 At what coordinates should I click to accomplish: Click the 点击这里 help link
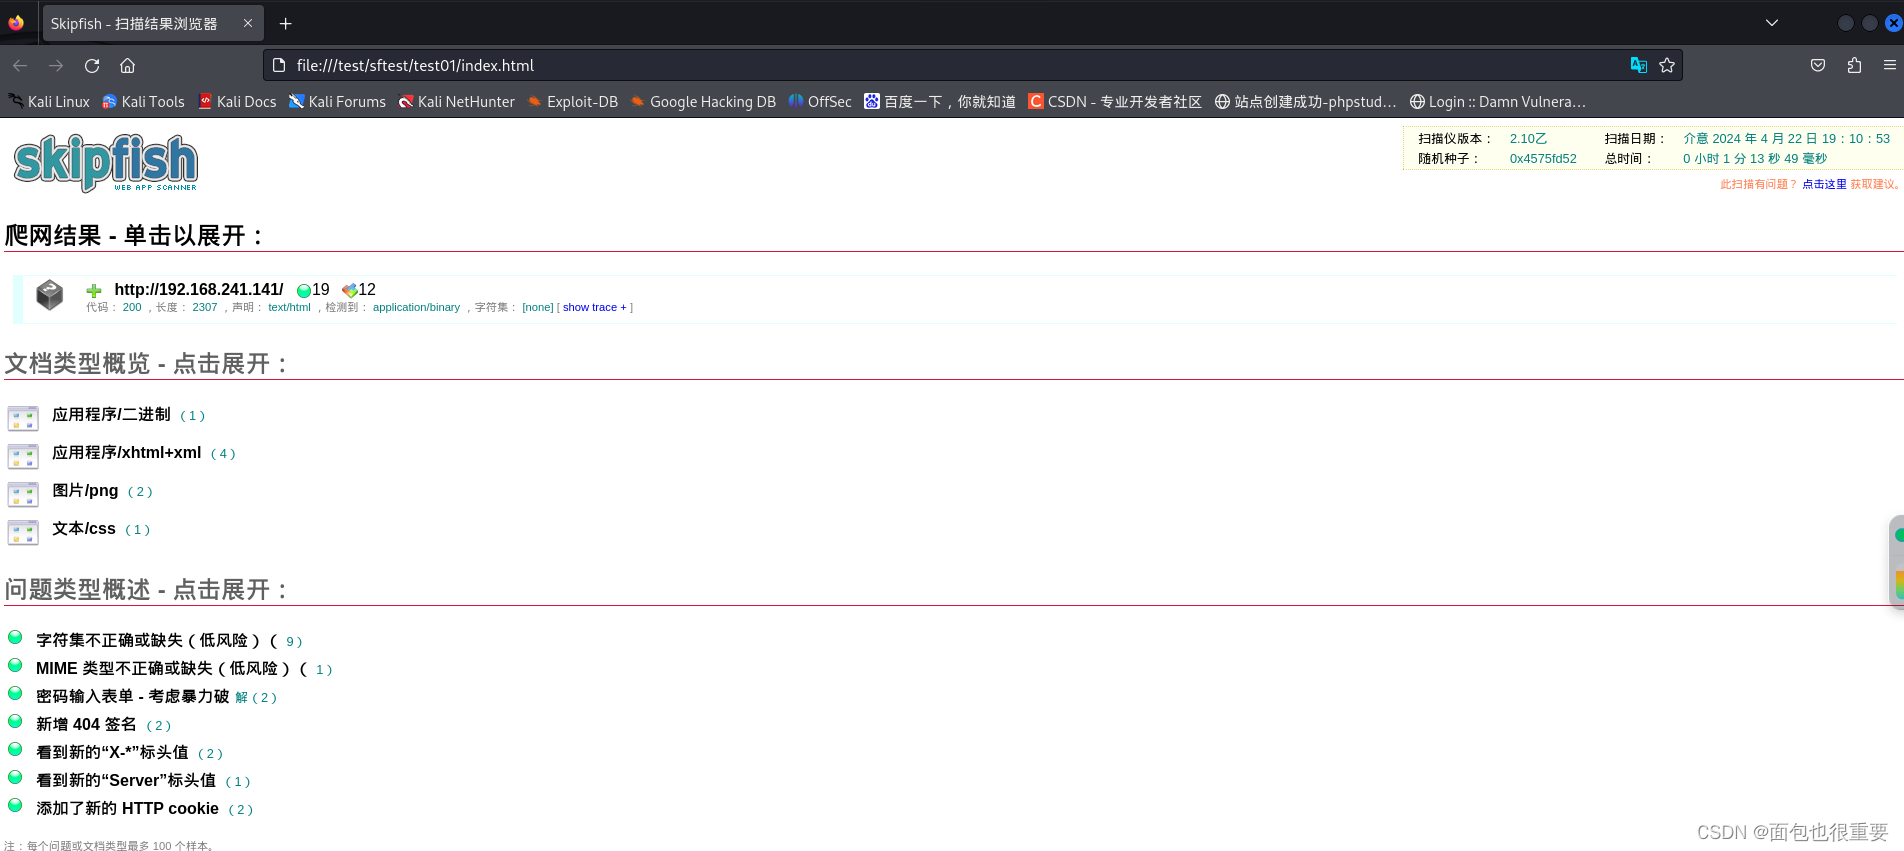coord(1824,185)
